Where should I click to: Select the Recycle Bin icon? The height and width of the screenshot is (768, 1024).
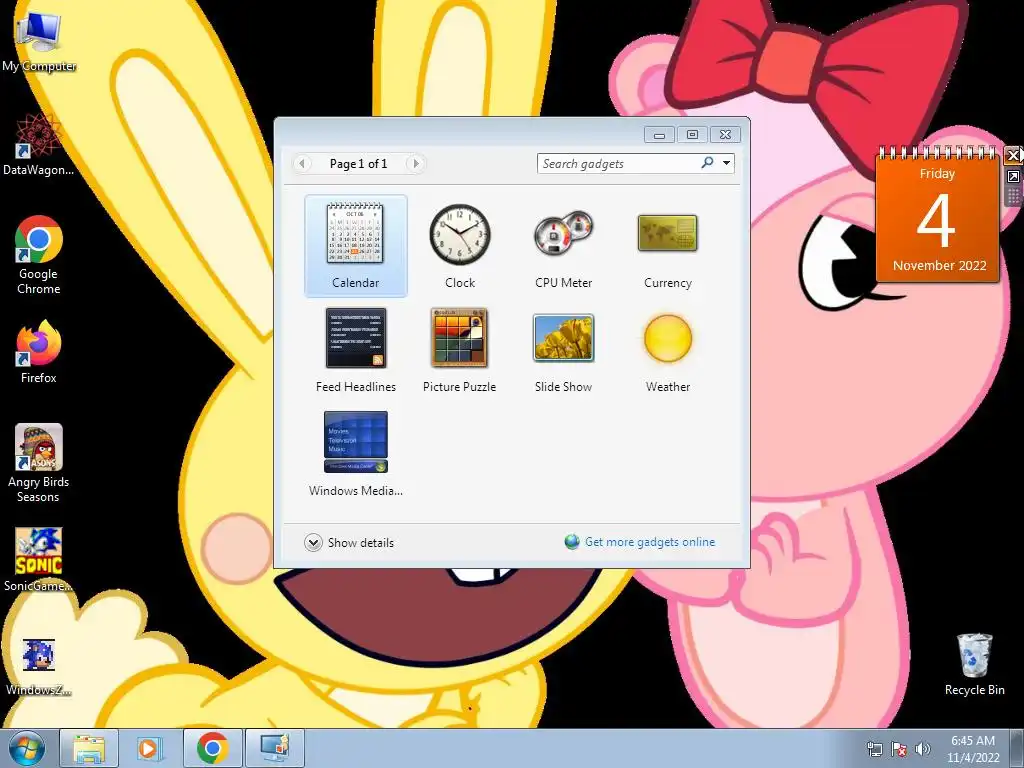(x=974, y=664)
